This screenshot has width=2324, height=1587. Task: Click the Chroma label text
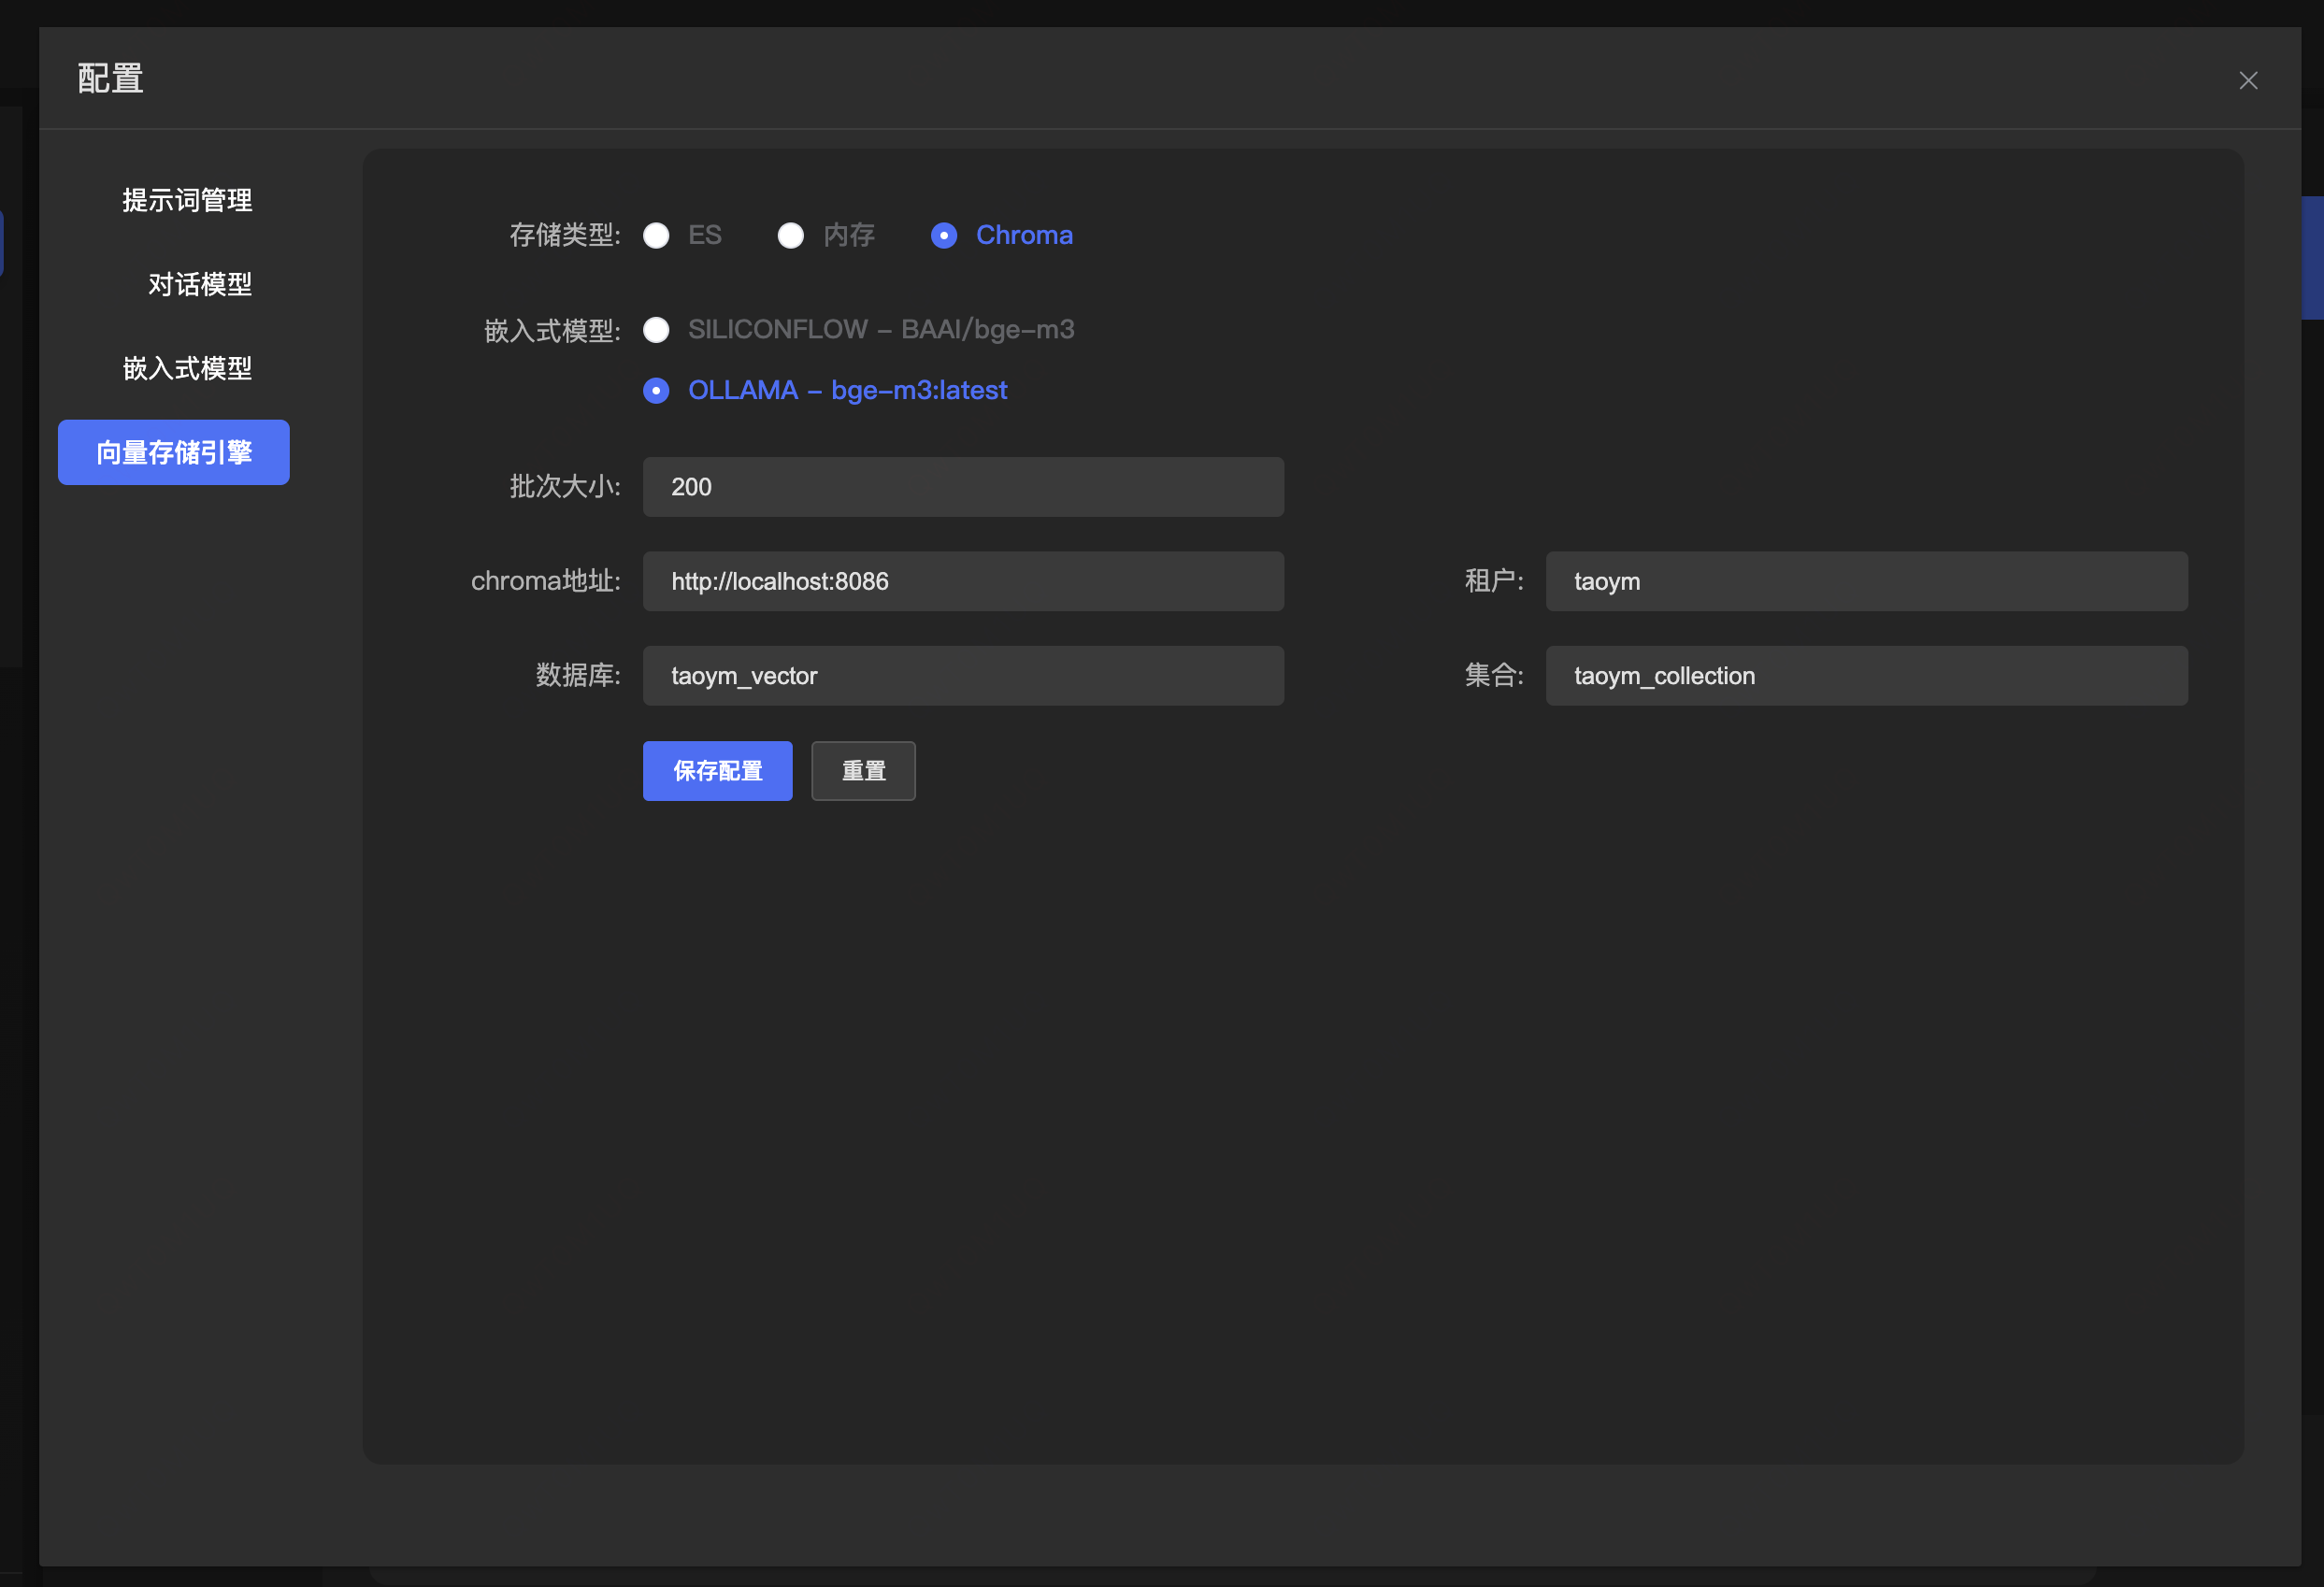tap(1023, 235)
